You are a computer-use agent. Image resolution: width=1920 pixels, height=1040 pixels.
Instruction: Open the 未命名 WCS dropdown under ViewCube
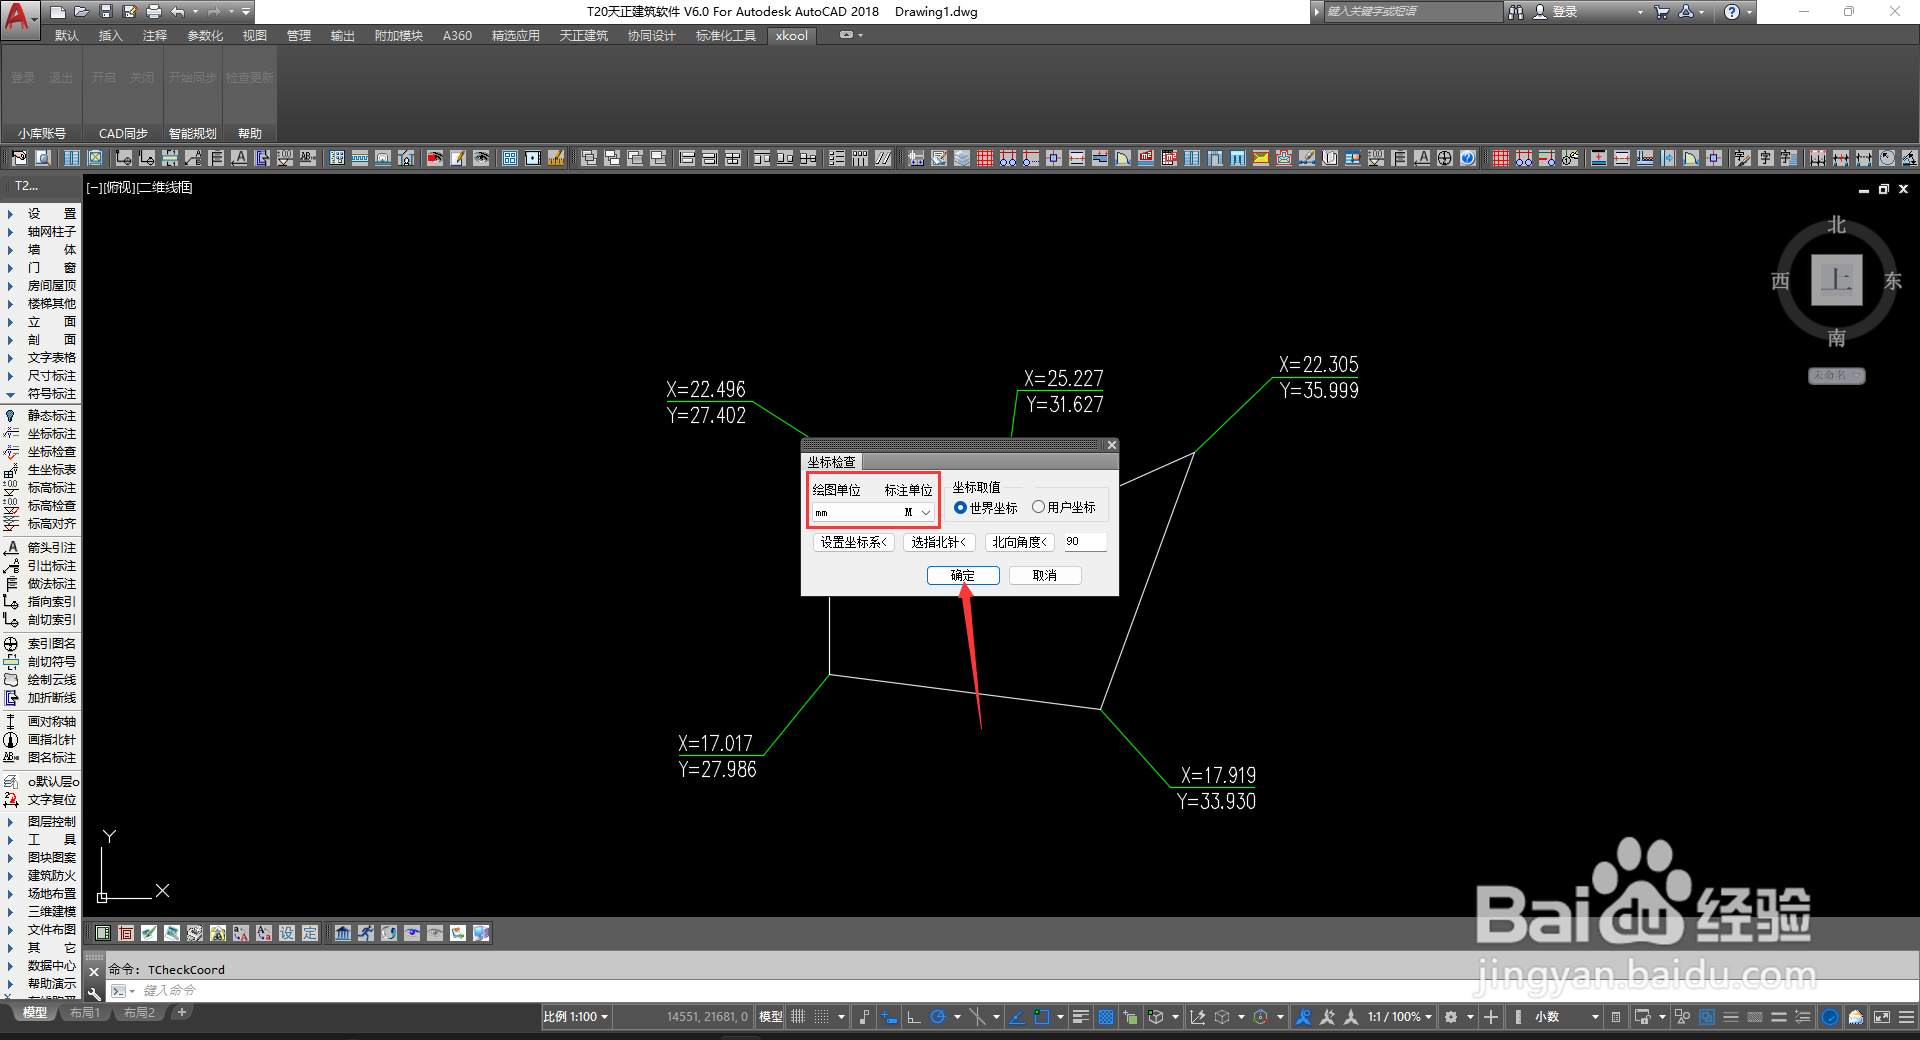click(1837, 376)
